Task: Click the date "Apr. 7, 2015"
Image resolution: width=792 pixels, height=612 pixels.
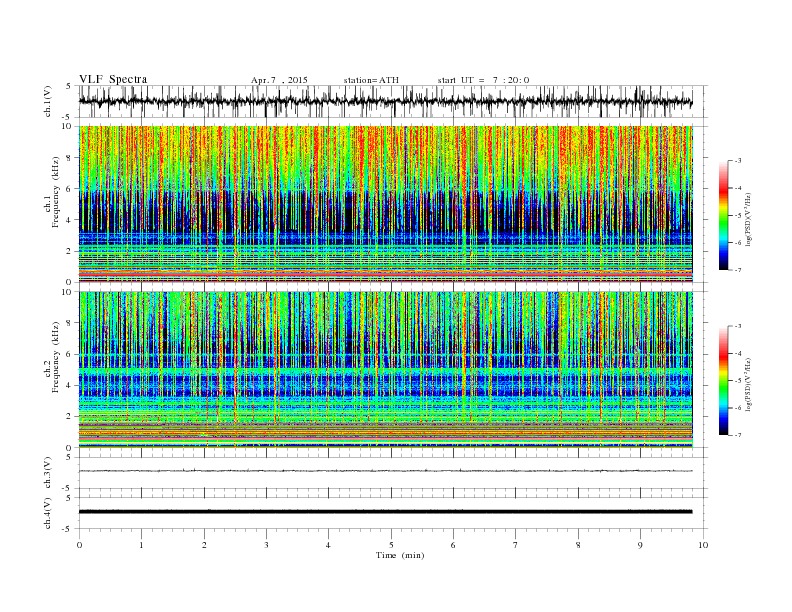Action: pos(279,80)
